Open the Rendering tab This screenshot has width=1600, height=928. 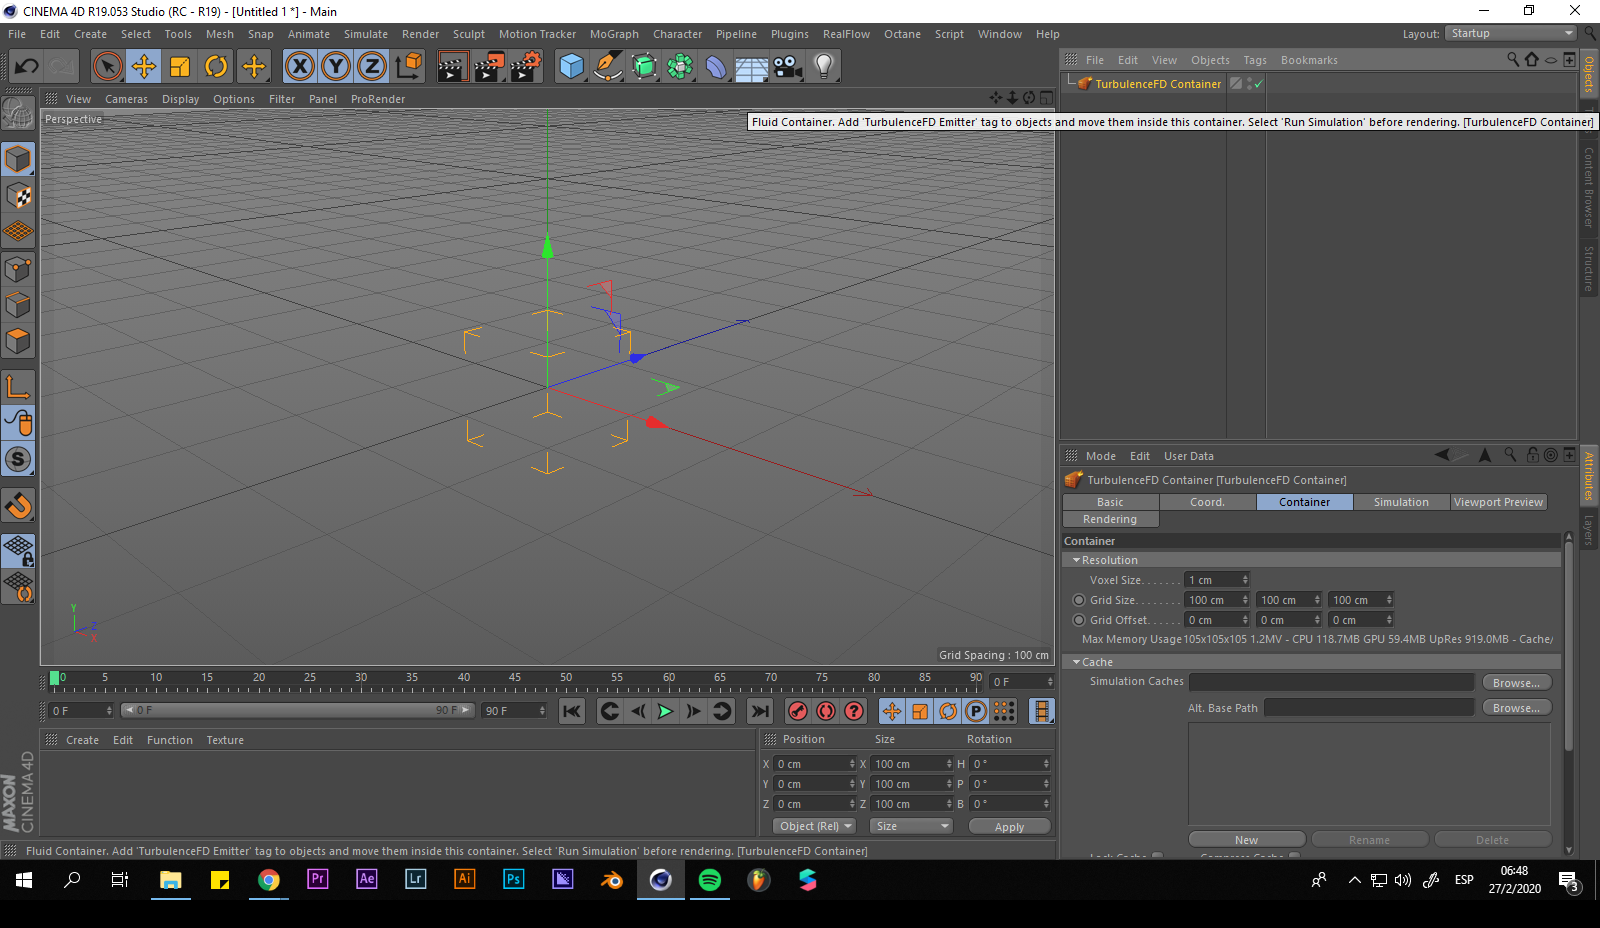(1110, 519)
